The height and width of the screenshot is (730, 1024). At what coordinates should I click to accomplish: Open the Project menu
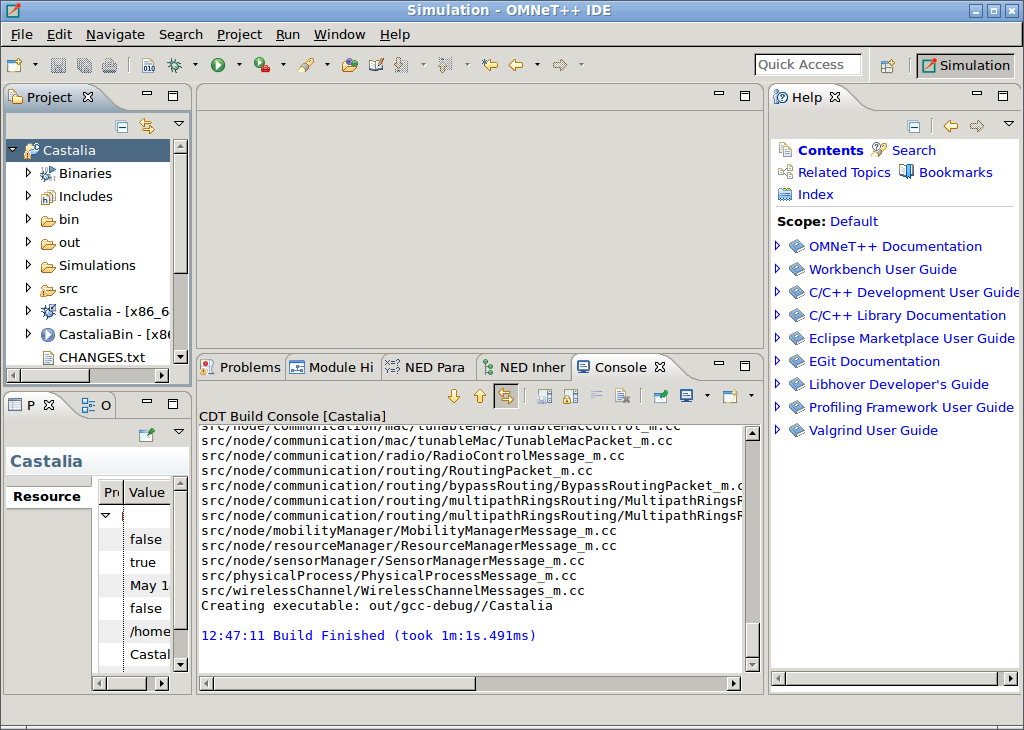[239, 35]
